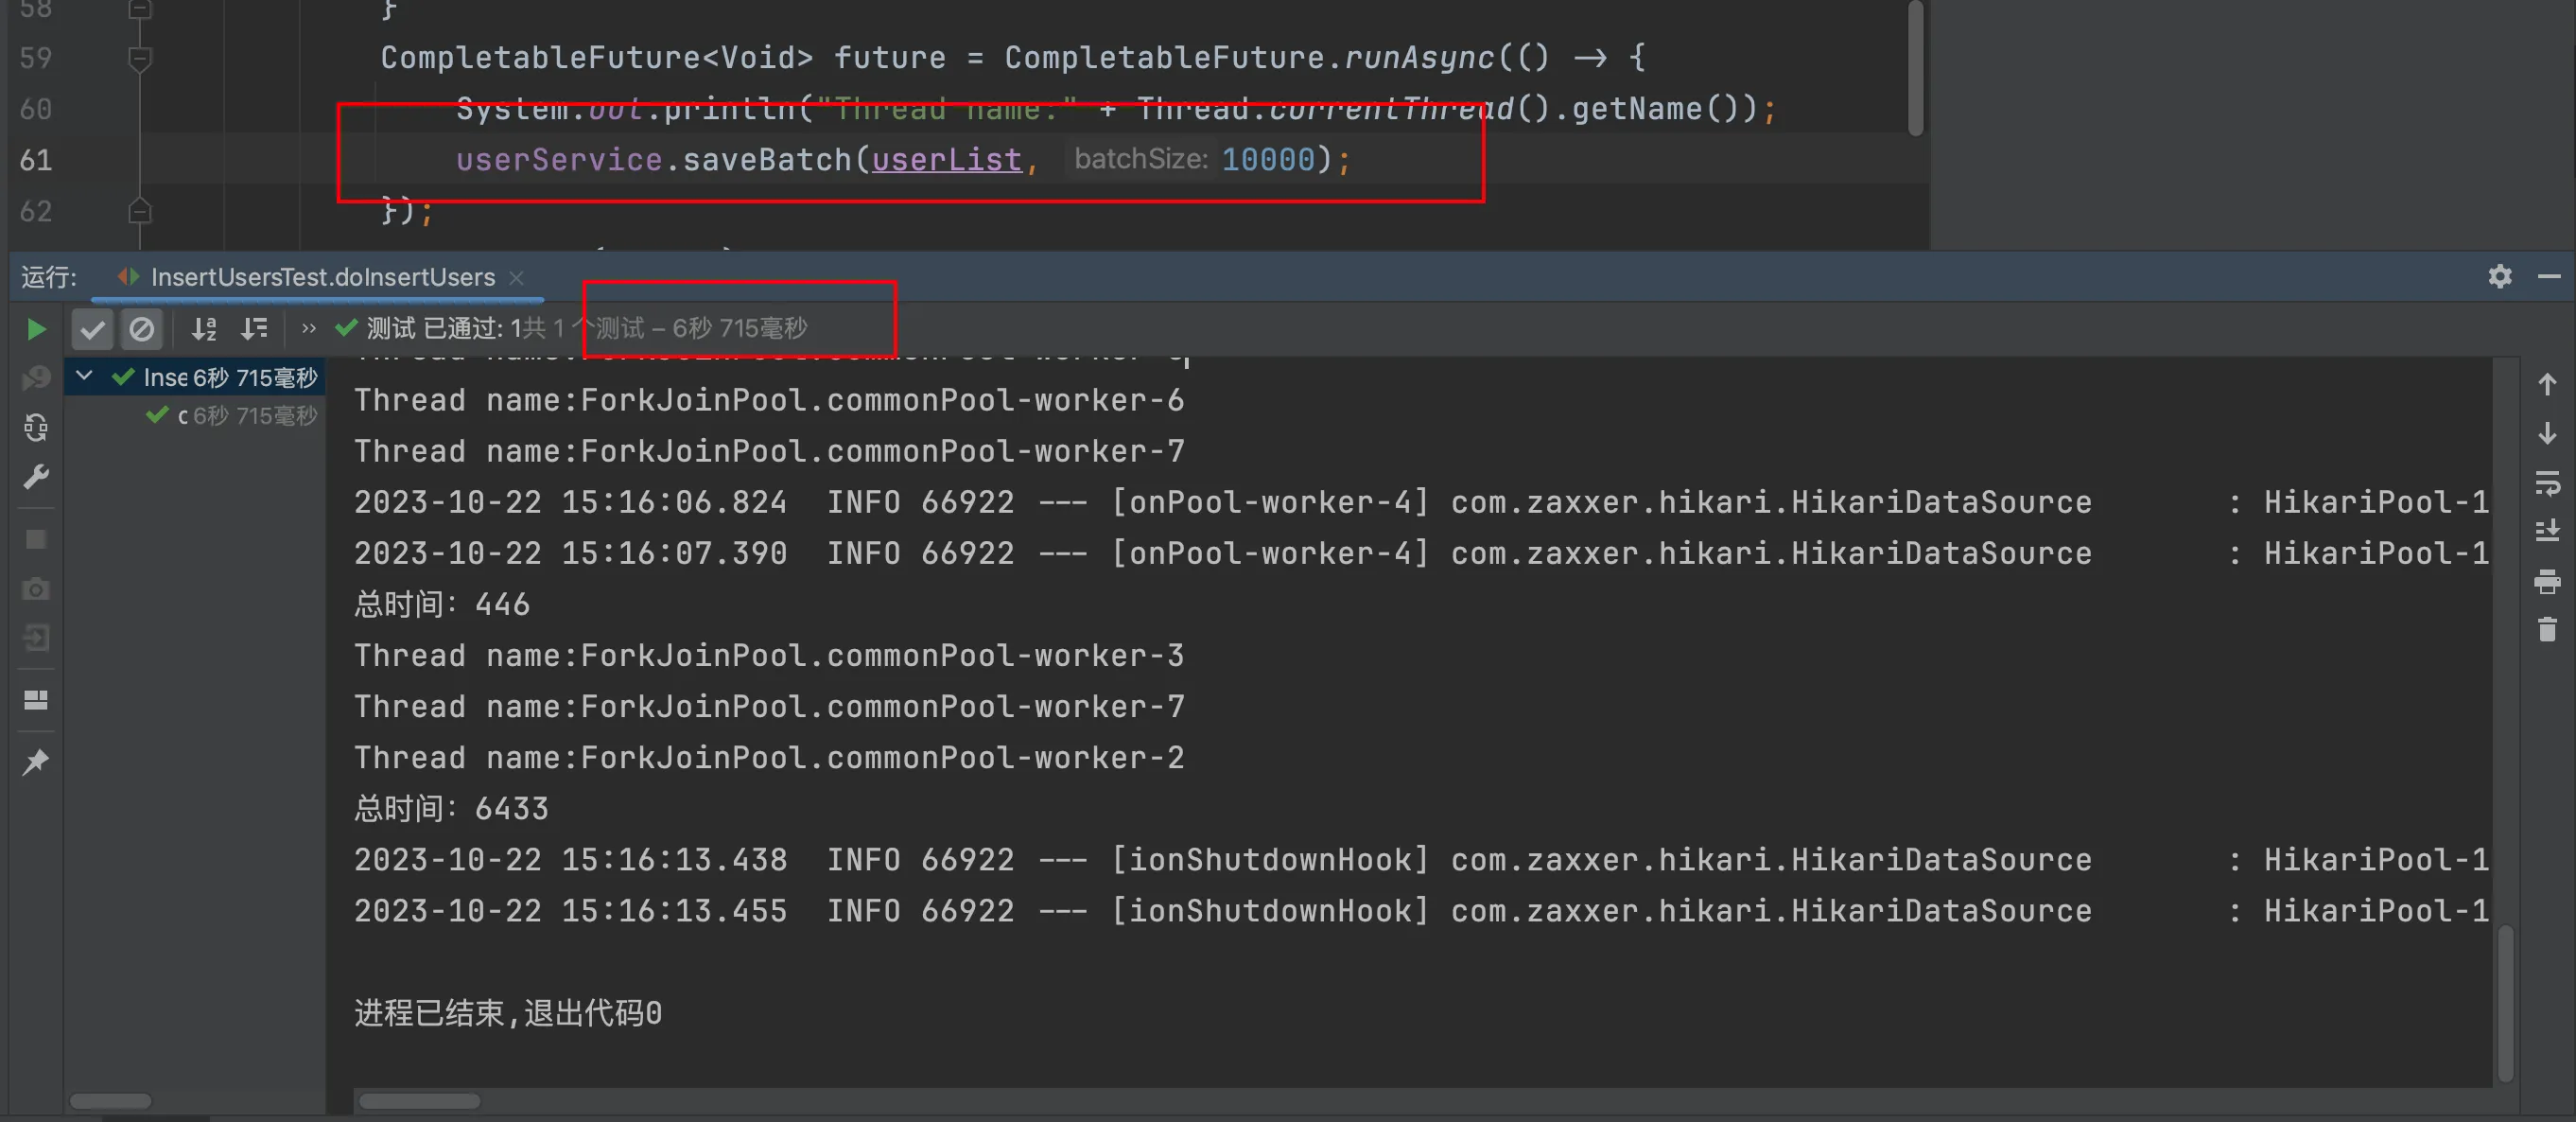The image size is (2576, 1122).
Task: Toggle soft-wrap in the console
Action: click(2547, 484)
